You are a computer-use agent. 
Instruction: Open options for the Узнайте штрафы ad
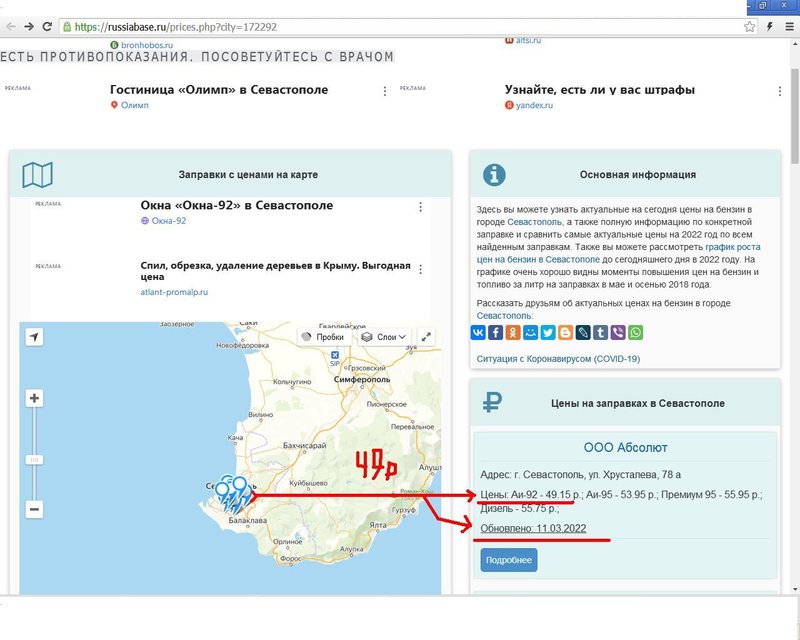coord(780,91)
